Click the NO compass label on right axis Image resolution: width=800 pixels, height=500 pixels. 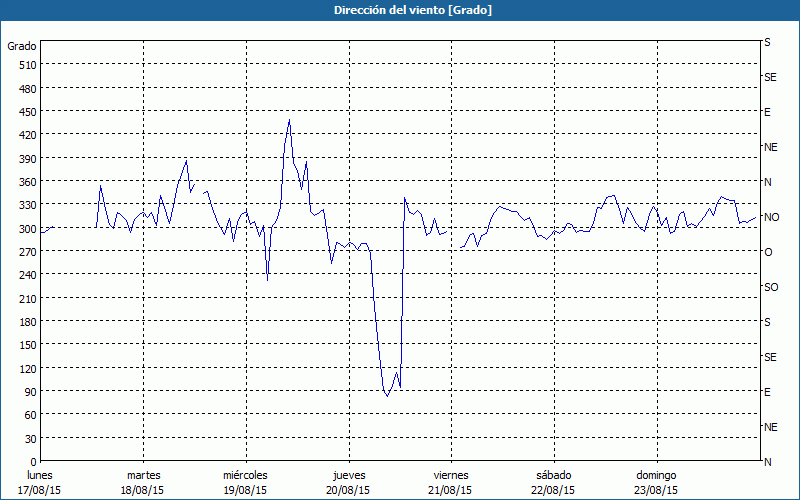(771, 217)
